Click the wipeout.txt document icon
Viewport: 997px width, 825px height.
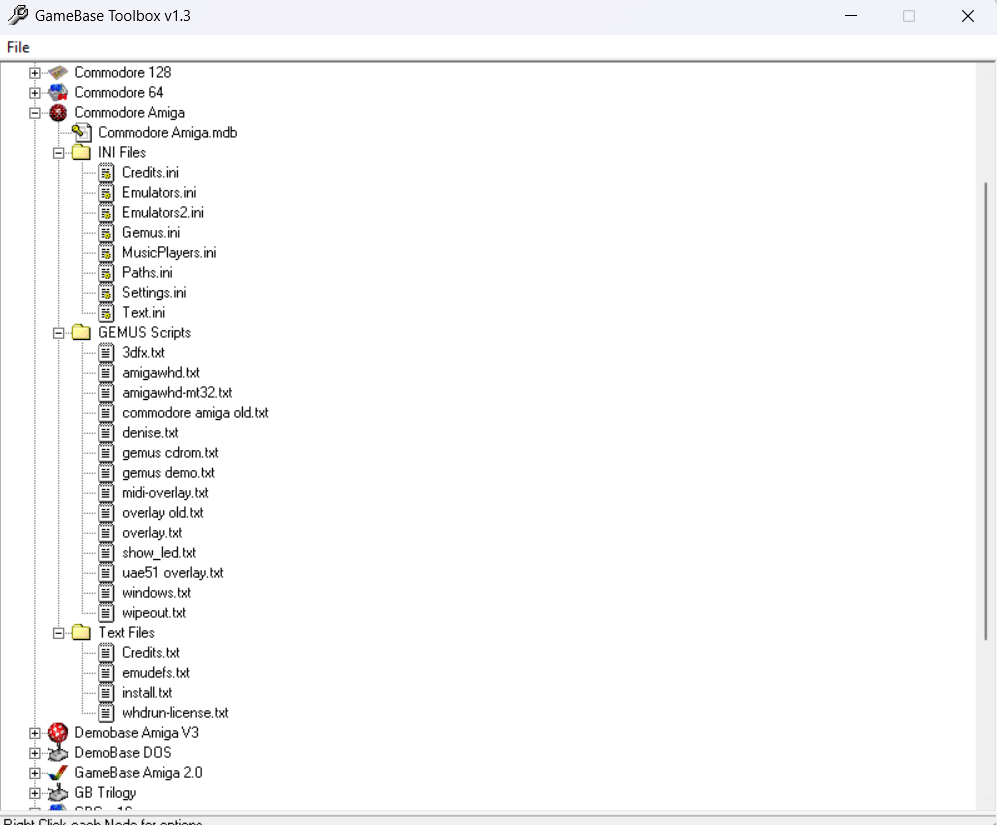pos(106,613)
